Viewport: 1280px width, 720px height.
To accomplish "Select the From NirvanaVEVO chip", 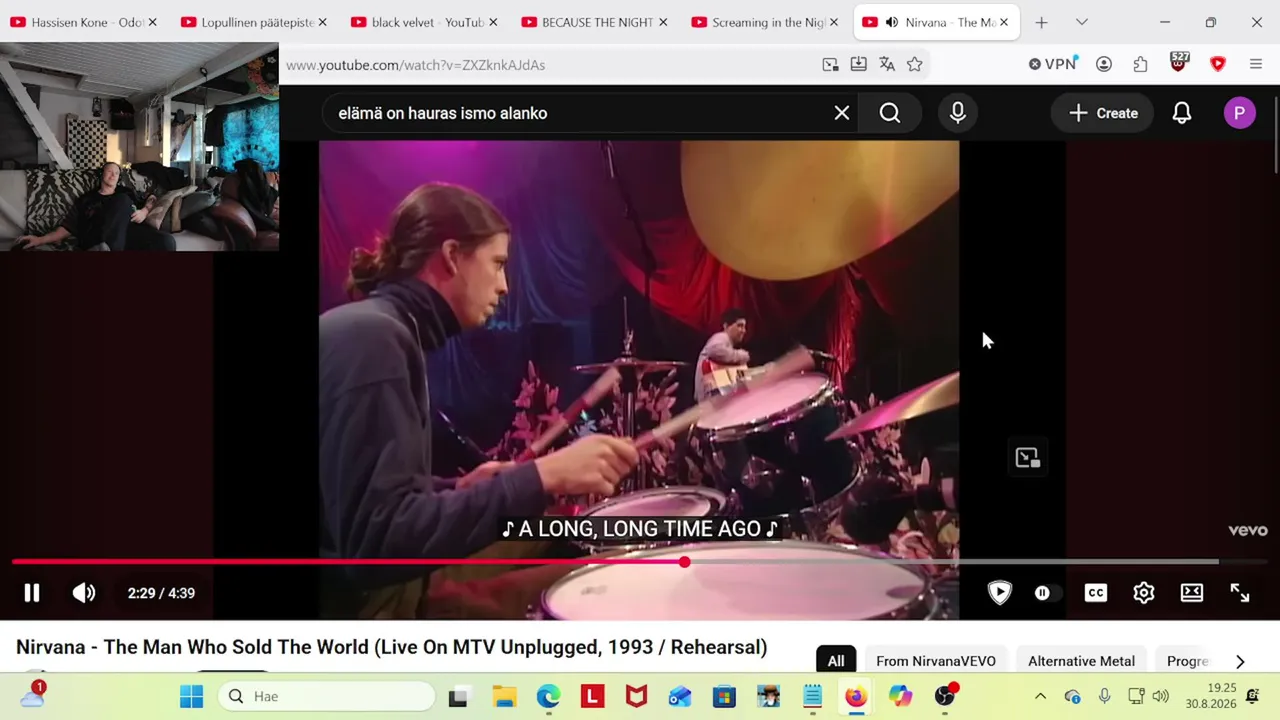I will [x=936, y=661].
